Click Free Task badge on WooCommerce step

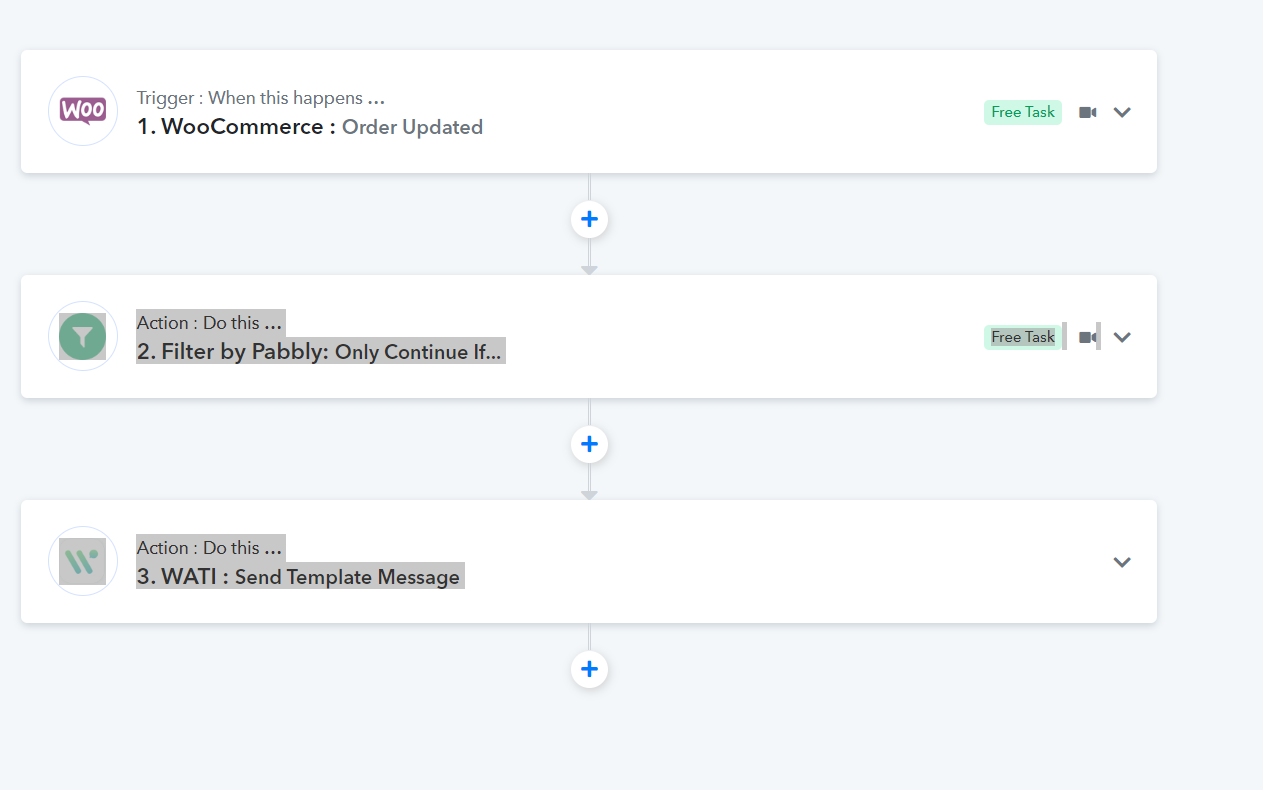click(1023, 112)
